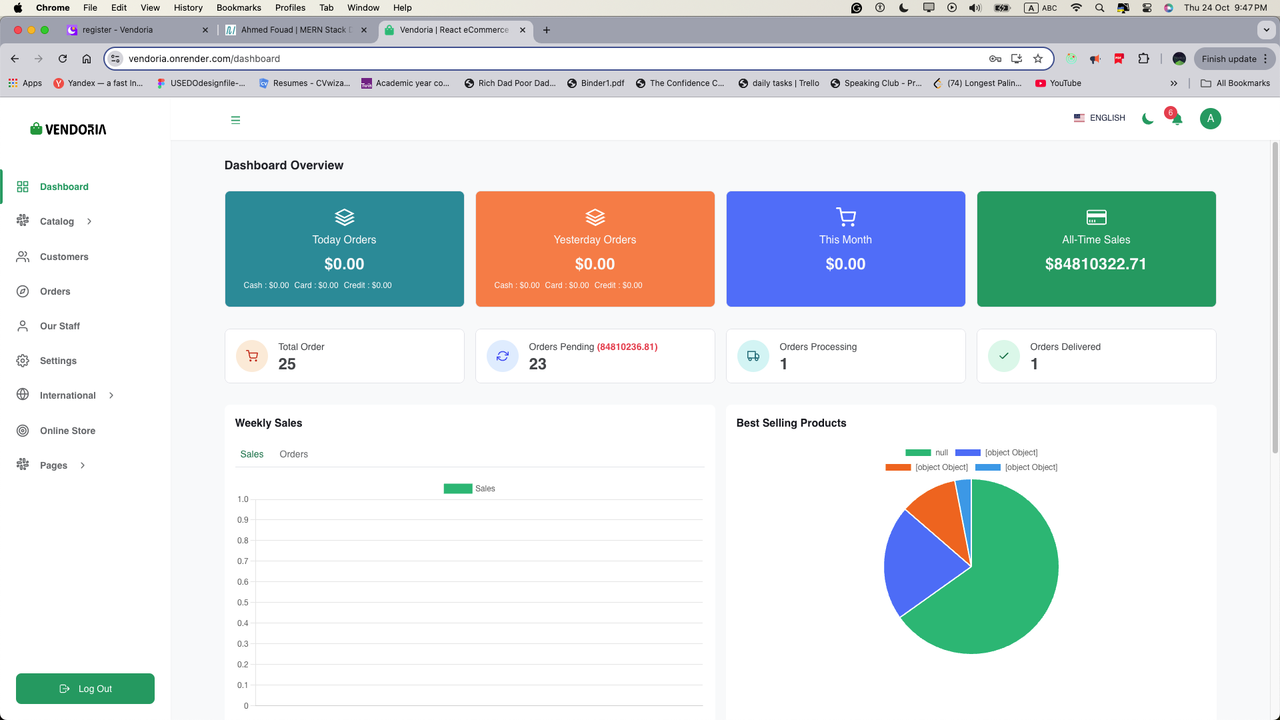Click the International globe icon
This screenshot has width=1280, height=720.
(22, 395)
